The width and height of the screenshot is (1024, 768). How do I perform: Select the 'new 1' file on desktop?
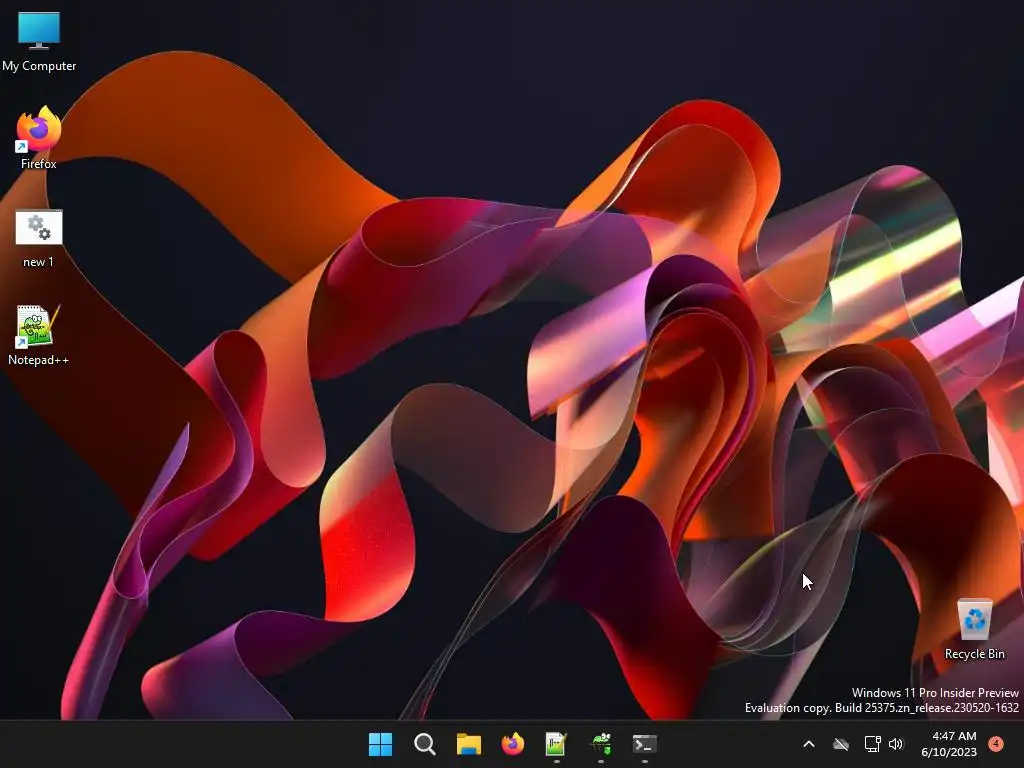pyautogui.click(x=39, y=239)
